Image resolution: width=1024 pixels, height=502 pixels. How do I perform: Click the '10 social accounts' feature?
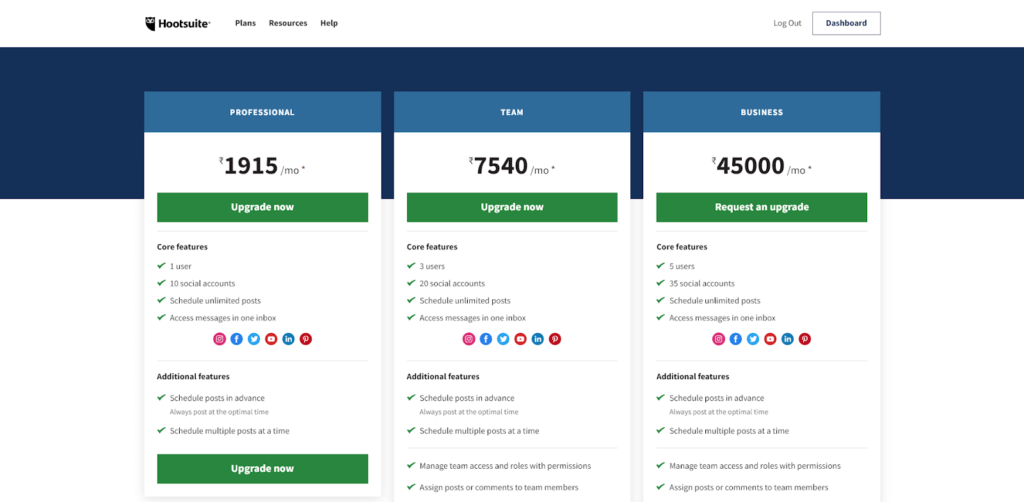[202, 283]
